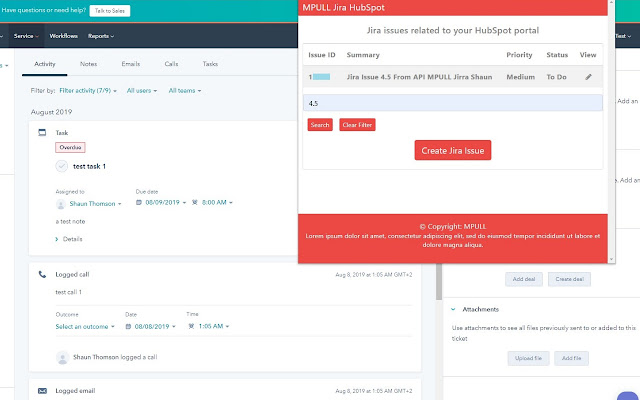
Task: Click avatar beside Shaun Thomson logged a call
Action: [x=62, y=358]
